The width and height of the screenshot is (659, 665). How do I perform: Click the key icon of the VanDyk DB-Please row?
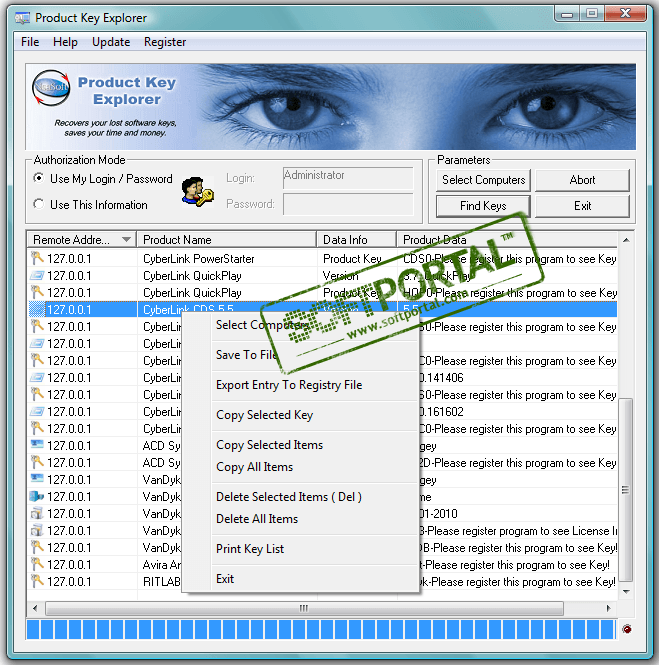(x=37, y=547)
